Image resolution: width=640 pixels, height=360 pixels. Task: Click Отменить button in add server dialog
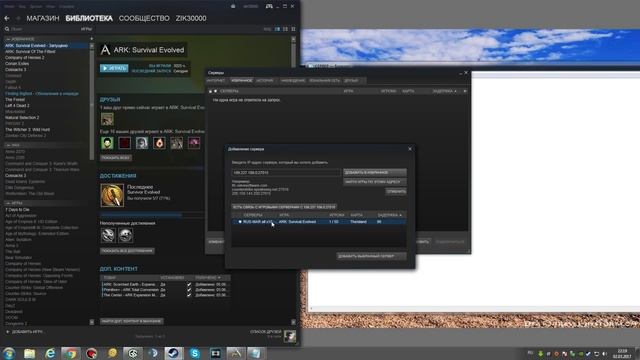[396, 191]
